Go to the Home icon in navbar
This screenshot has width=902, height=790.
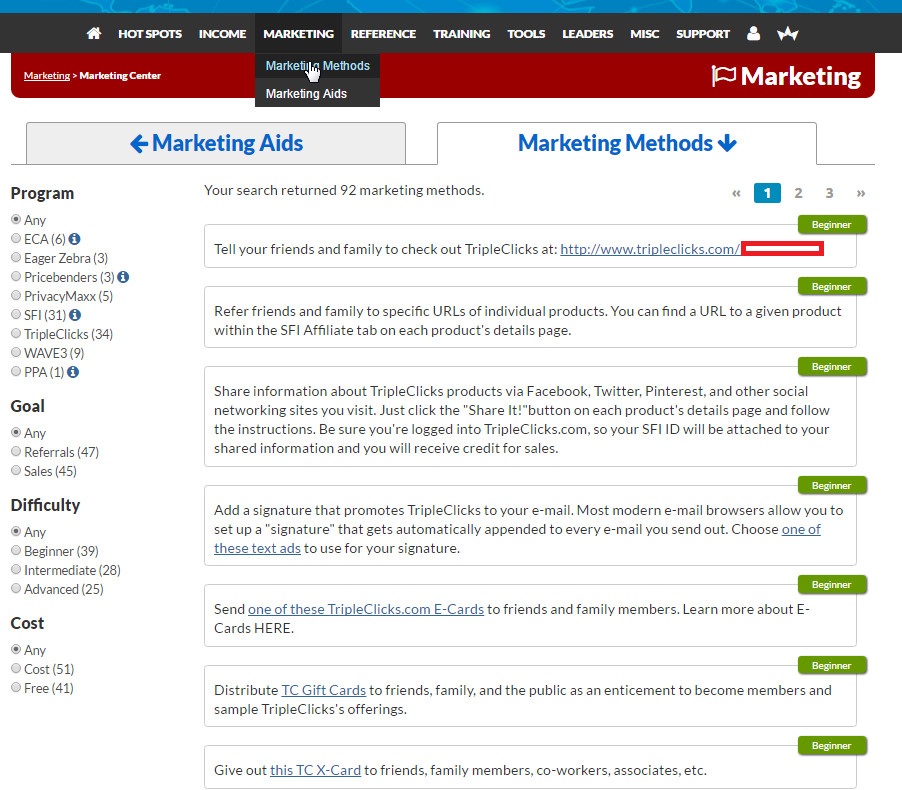pos(94,33)
